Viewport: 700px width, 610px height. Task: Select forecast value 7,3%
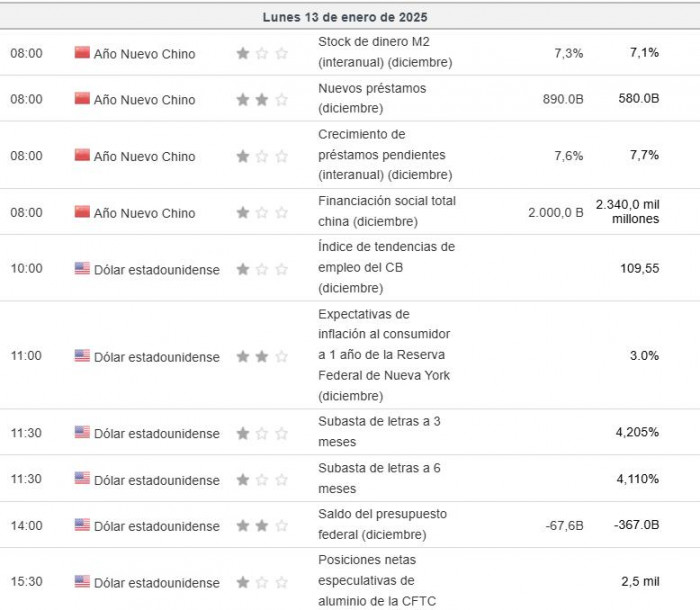[x=568, y=53]
